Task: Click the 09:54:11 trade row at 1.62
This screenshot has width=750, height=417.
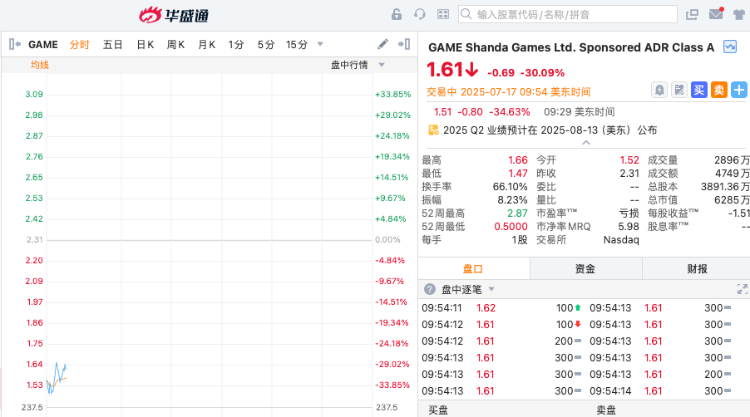Action: tap(501, 308)
